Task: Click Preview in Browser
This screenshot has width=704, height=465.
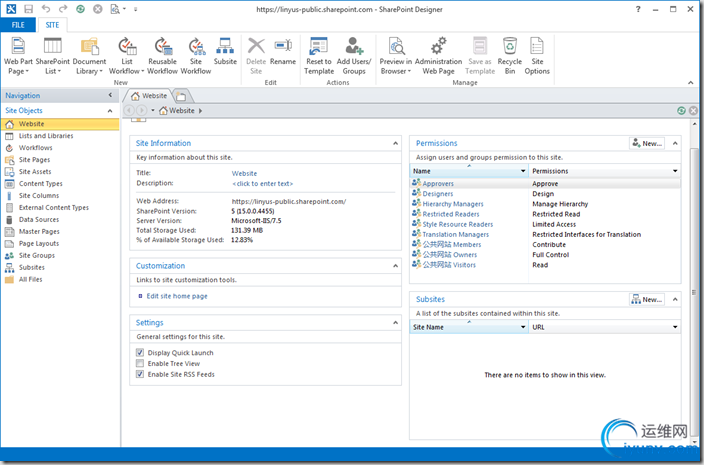Action: tap(396, 56)
